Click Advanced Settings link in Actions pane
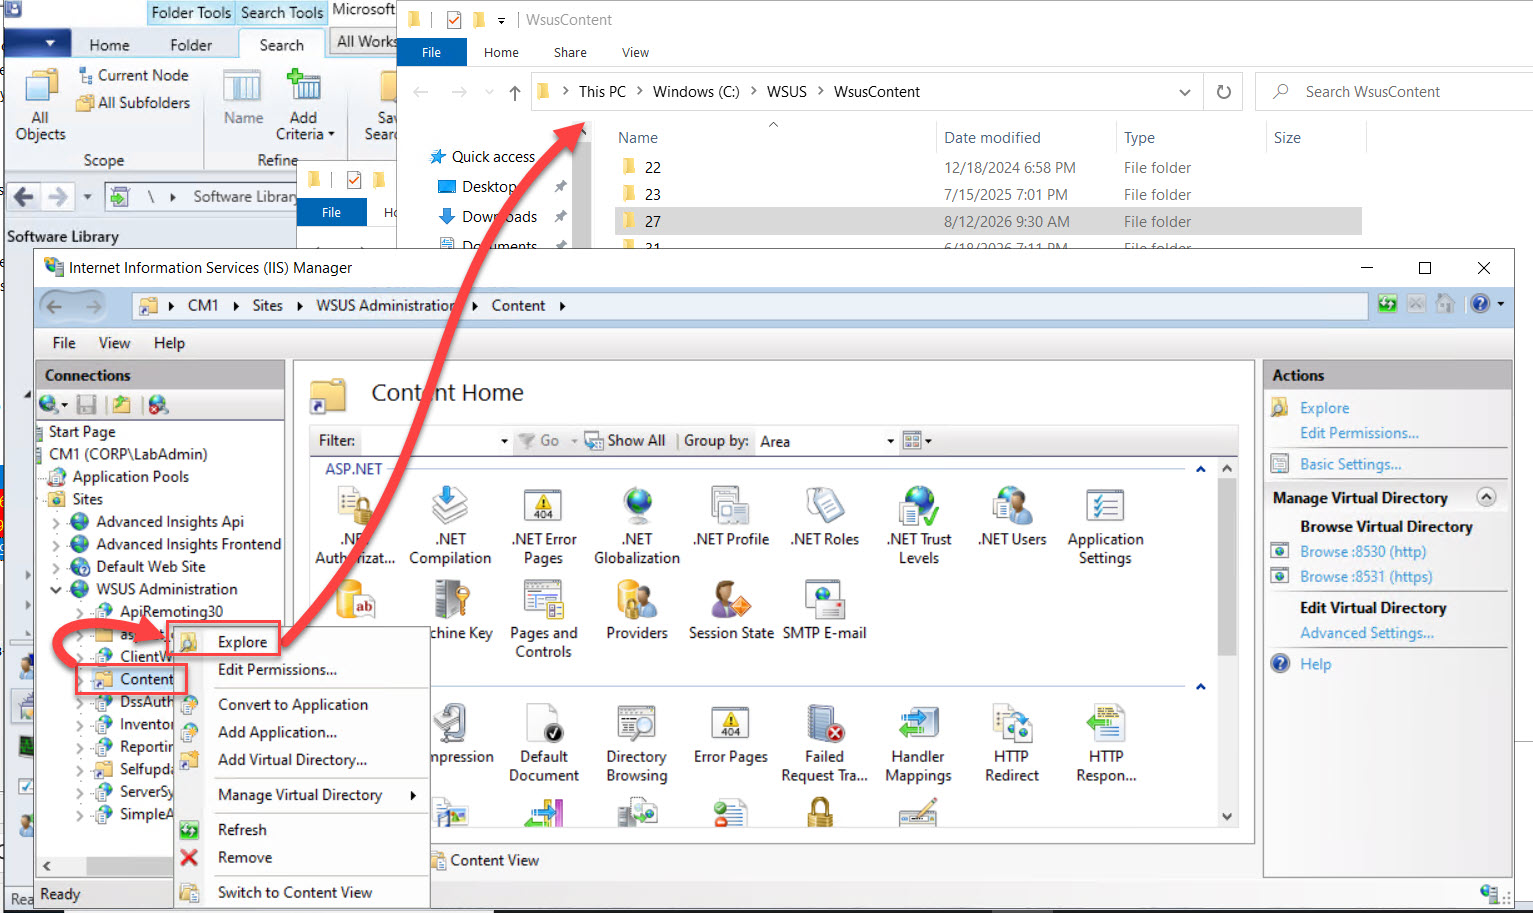Screen dimensions: 1533x913 pos(1367,633)
